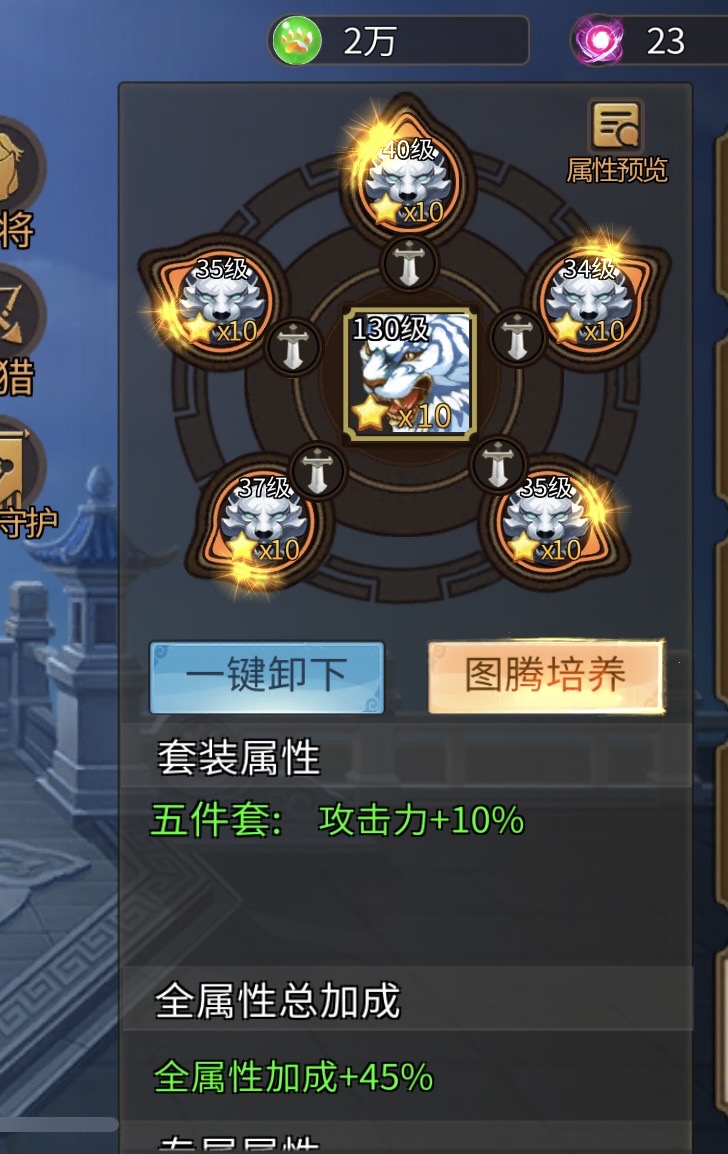Select the 37级 white tiger totem
728x1154 pixels.
click(x=264, y=520)
